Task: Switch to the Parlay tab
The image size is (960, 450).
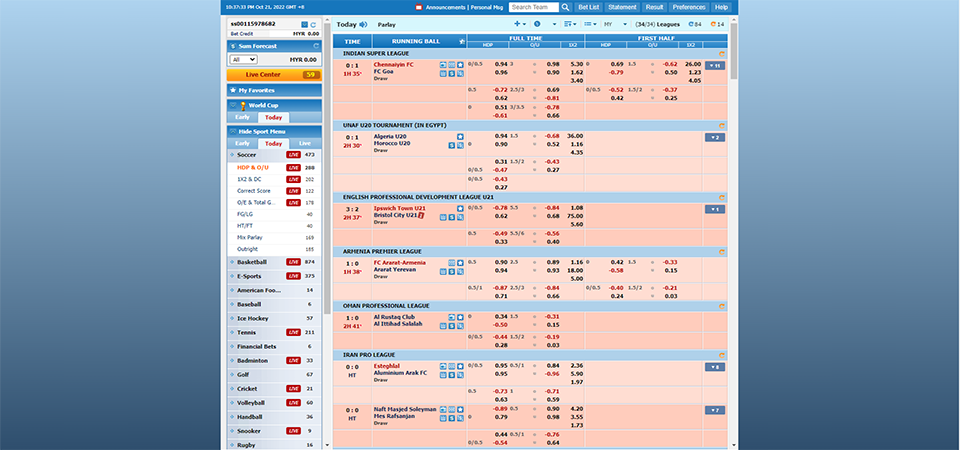Action: tap(386, 25)
